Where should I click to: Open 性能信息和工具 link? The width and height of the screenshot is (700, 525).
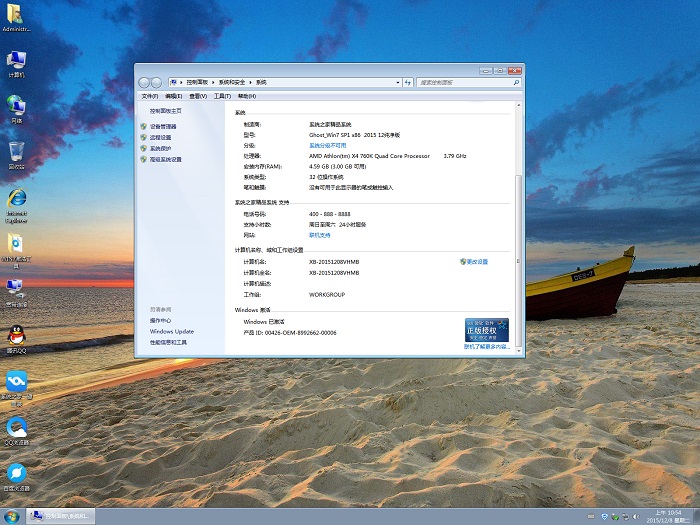tap(168, 342)
